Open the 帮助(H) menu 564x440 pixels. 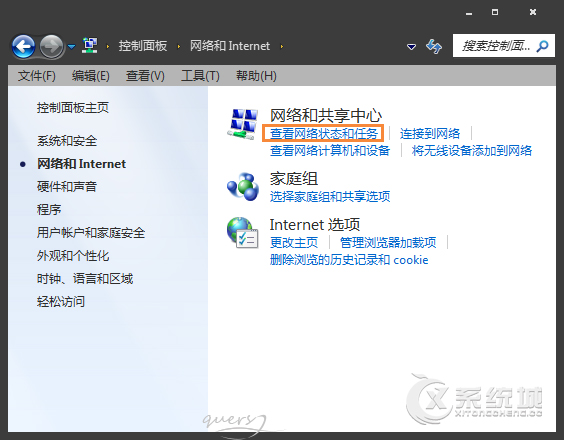click(x=256, y=76)
